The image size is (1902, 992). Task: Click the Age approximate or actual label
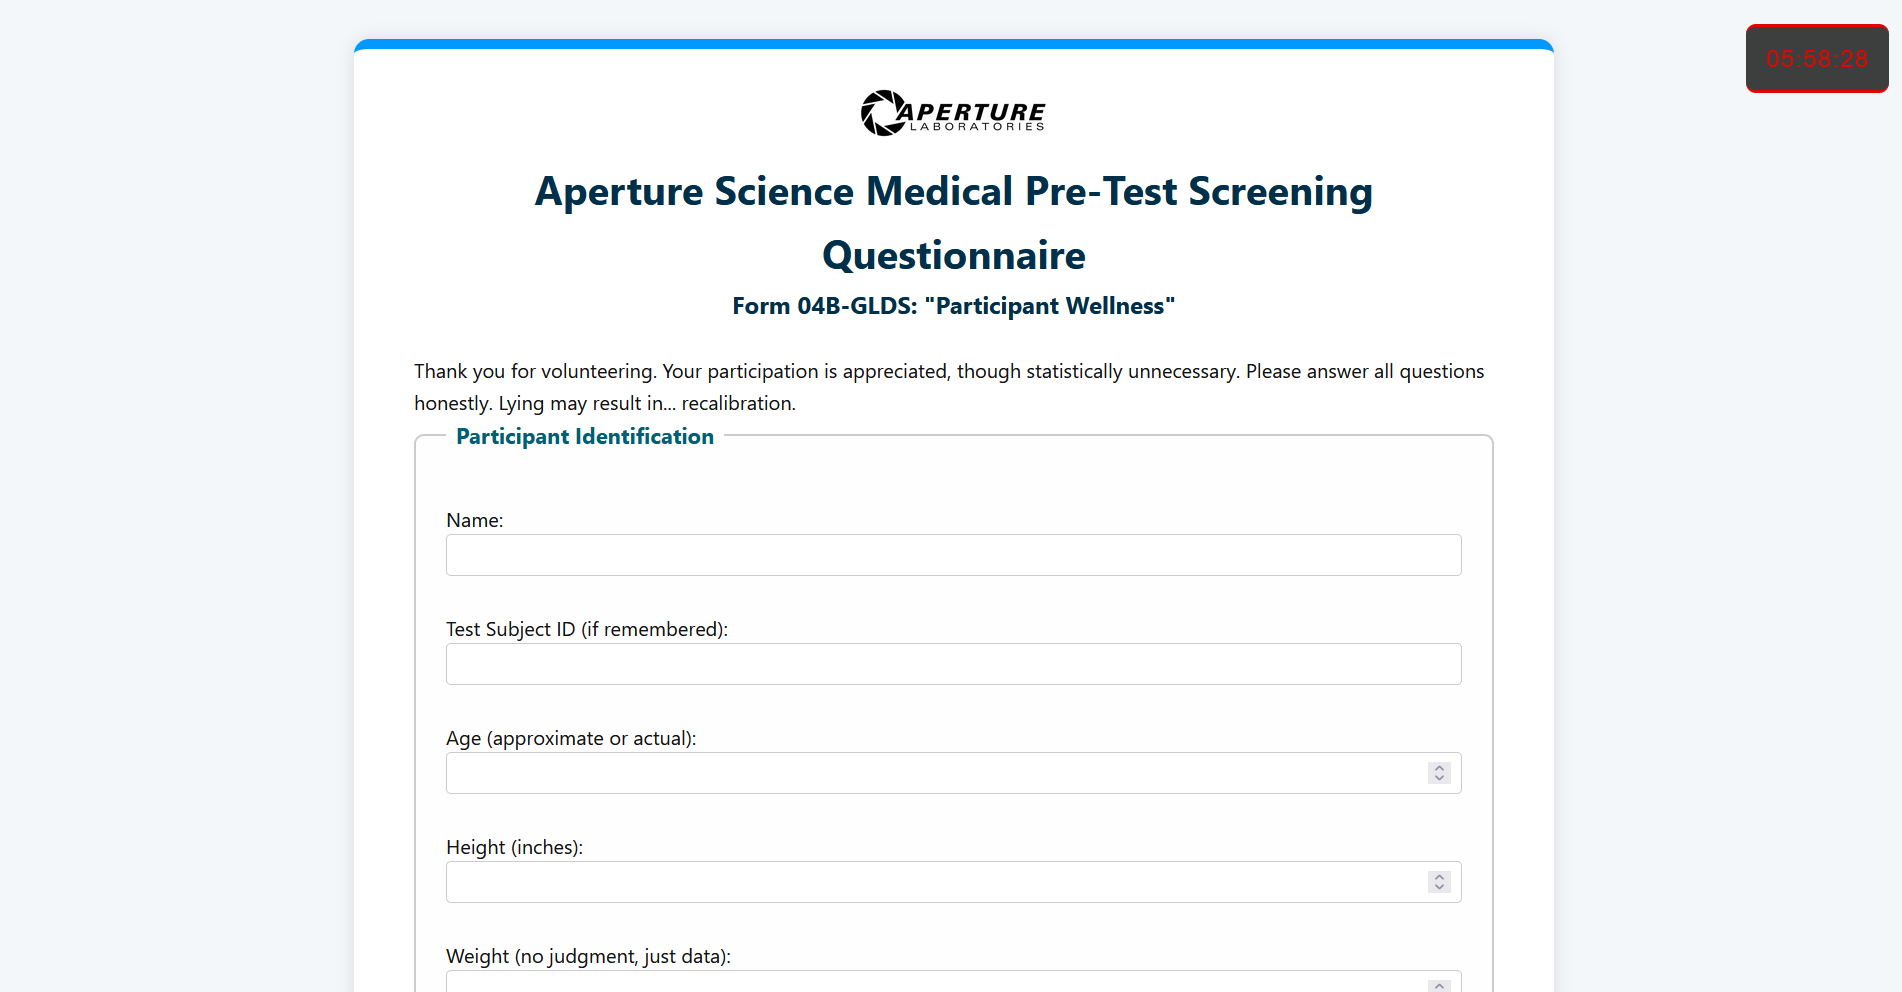pyautogui.click(x=571, y=738)
